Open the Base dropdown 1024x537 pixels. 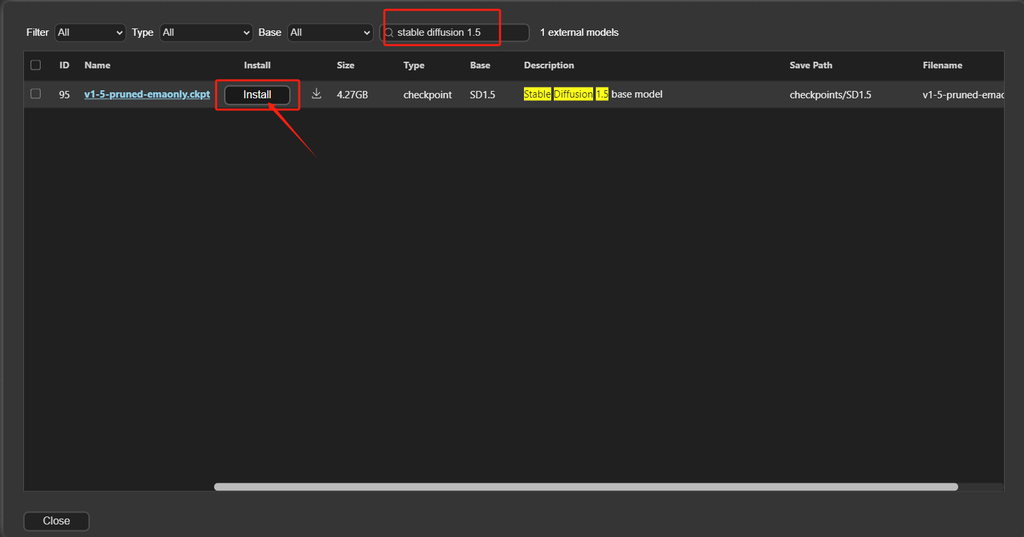click(329, 33)
